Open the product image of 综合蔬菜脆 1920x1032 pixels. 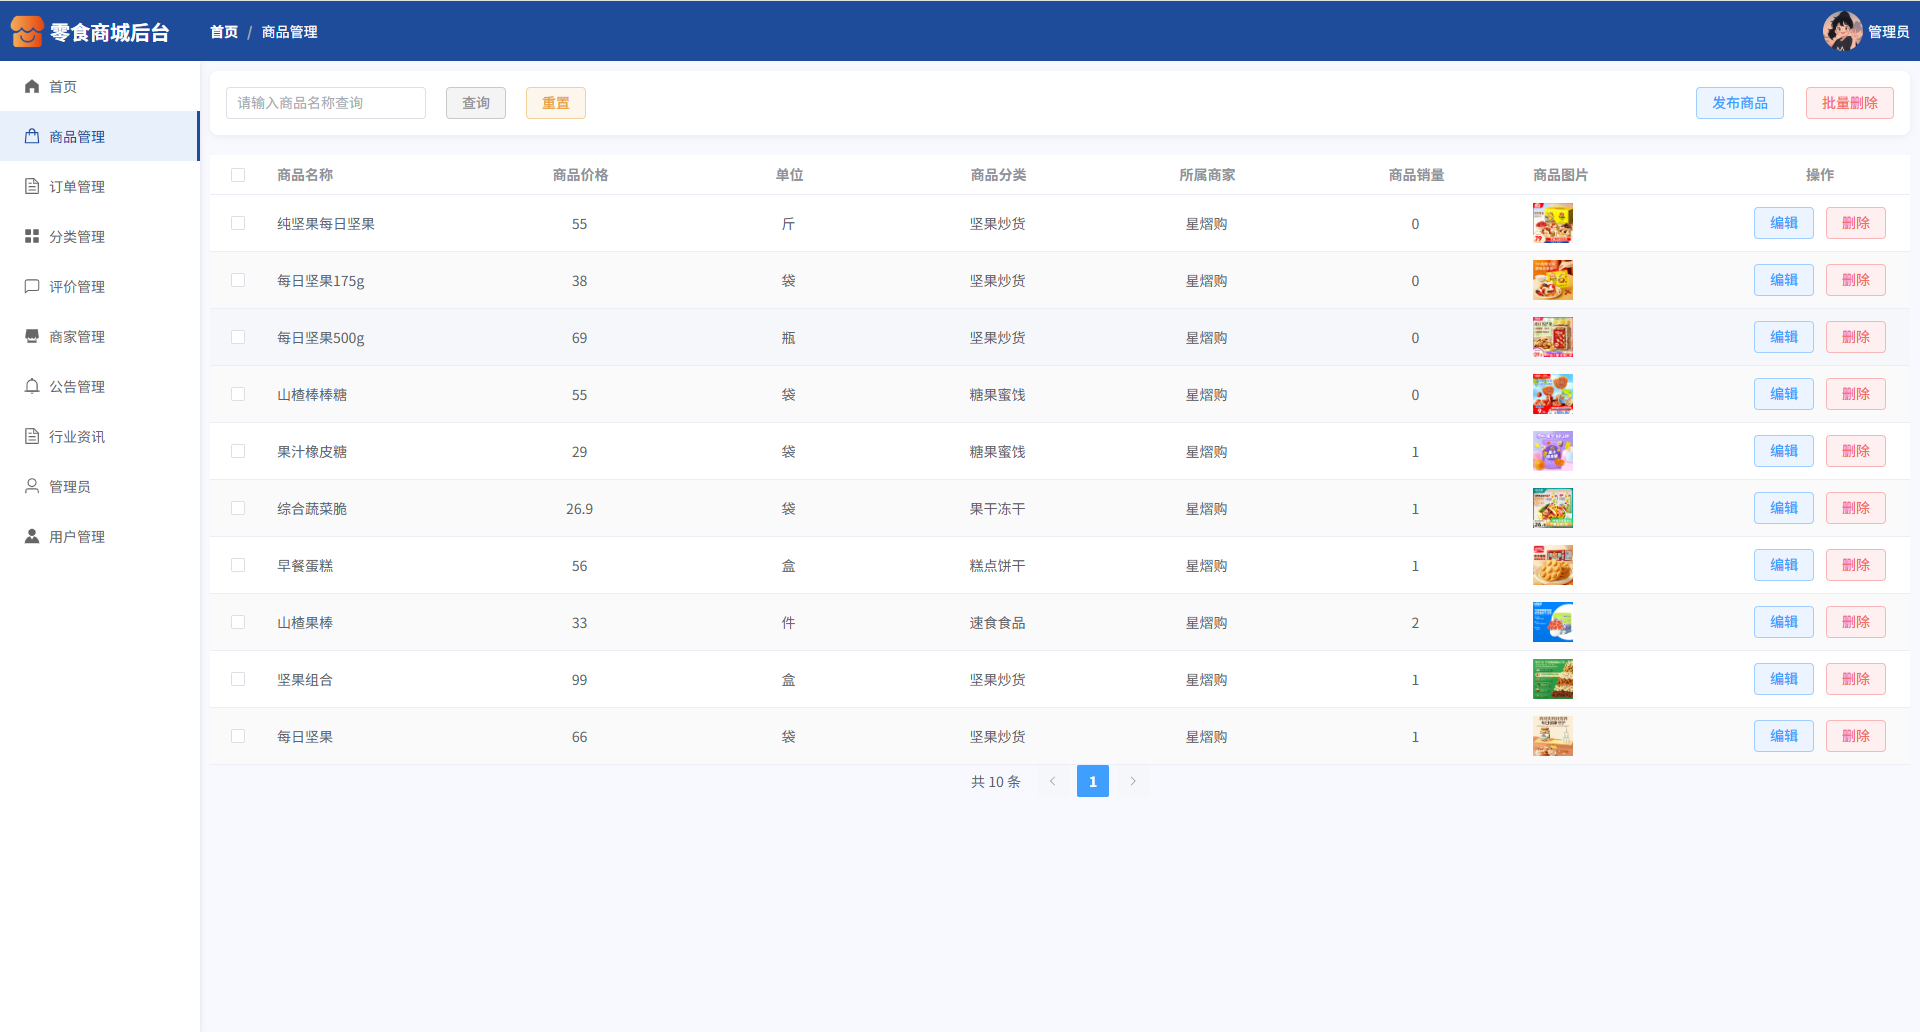1552,509
